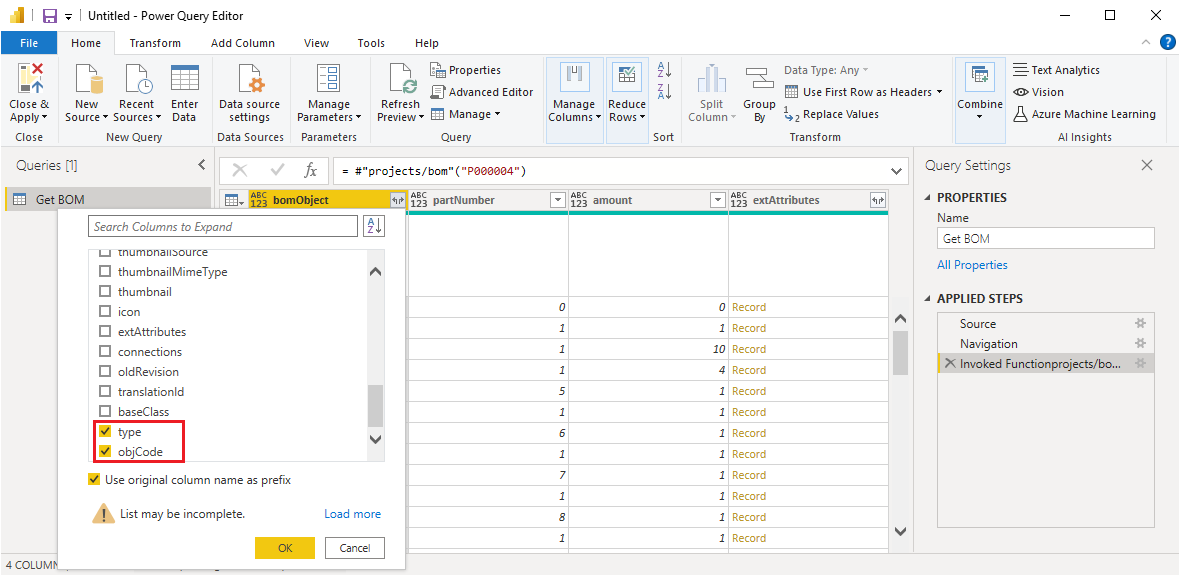The width and height of the screenshot is (1180, 576).
Task: Open the Manage Columns dropdown
Action: coord(574,110)
